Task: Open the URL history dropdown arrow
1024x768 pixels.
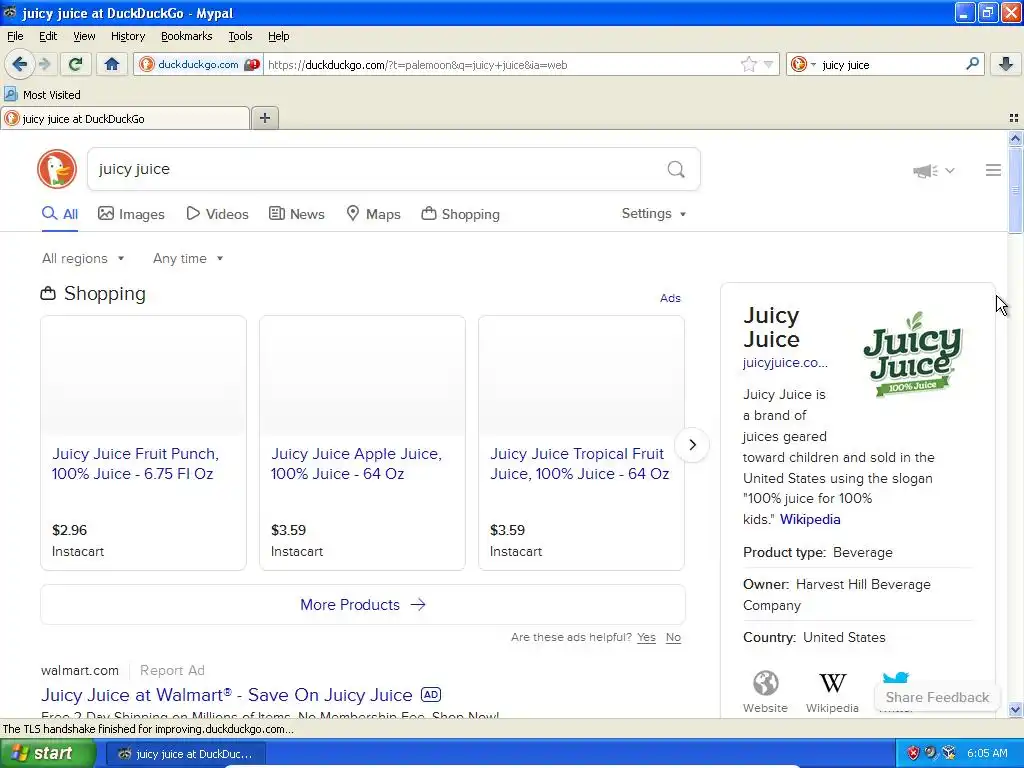Action: (x=768, y=64)
